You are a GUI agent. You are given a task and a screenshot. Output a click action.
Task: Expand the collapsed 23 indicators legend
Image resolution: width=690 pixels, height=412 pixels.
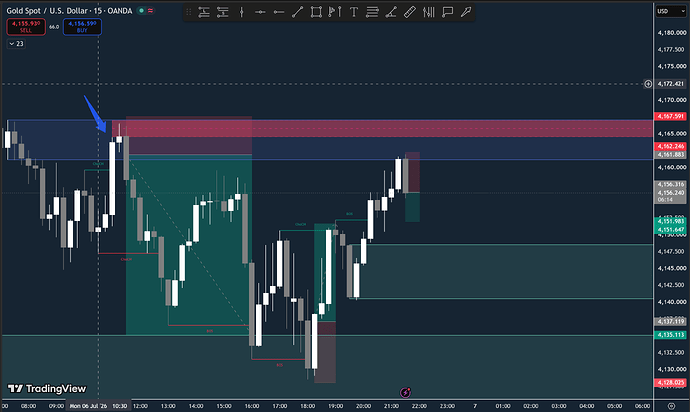[x=16, y=44]
